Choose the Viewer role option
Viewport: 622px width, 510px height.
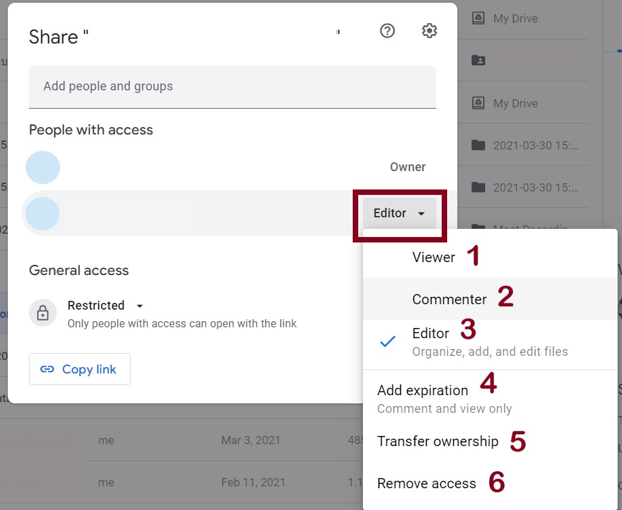click(x=433, y=257)
